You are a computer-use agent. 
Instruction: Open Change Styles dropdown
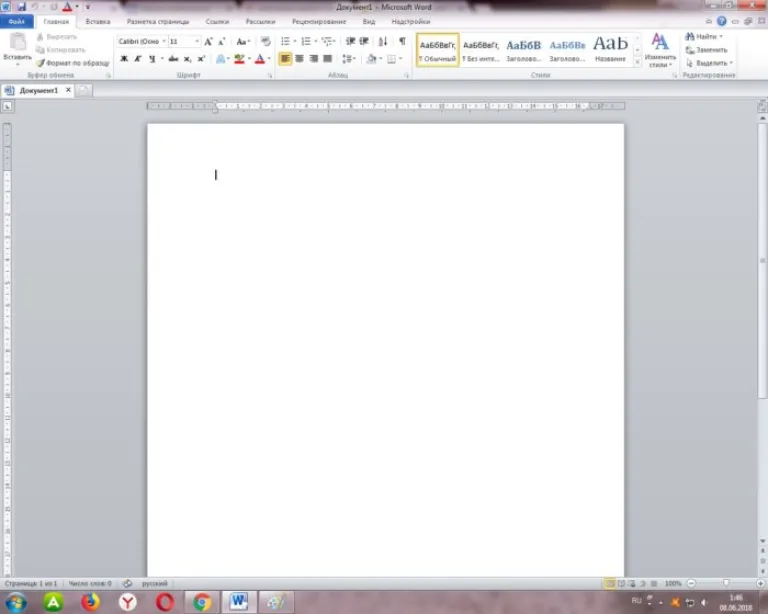click(x=660, y=50)
